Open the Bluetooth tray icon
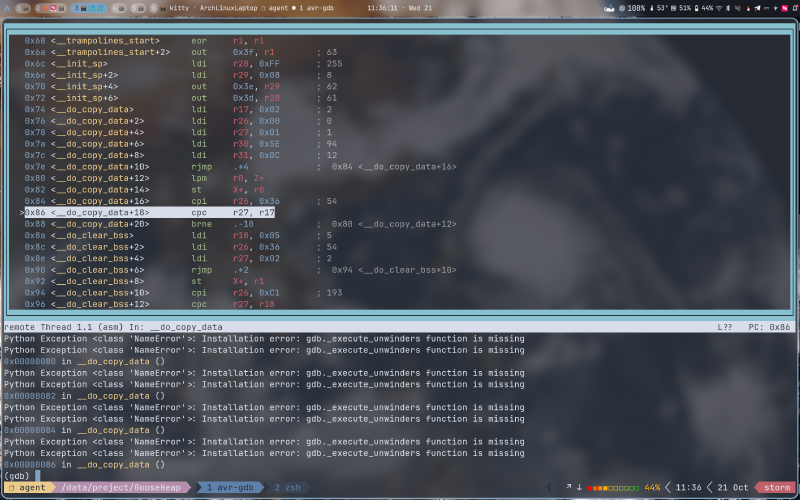The image size is (800, 500). pos(728,8)
